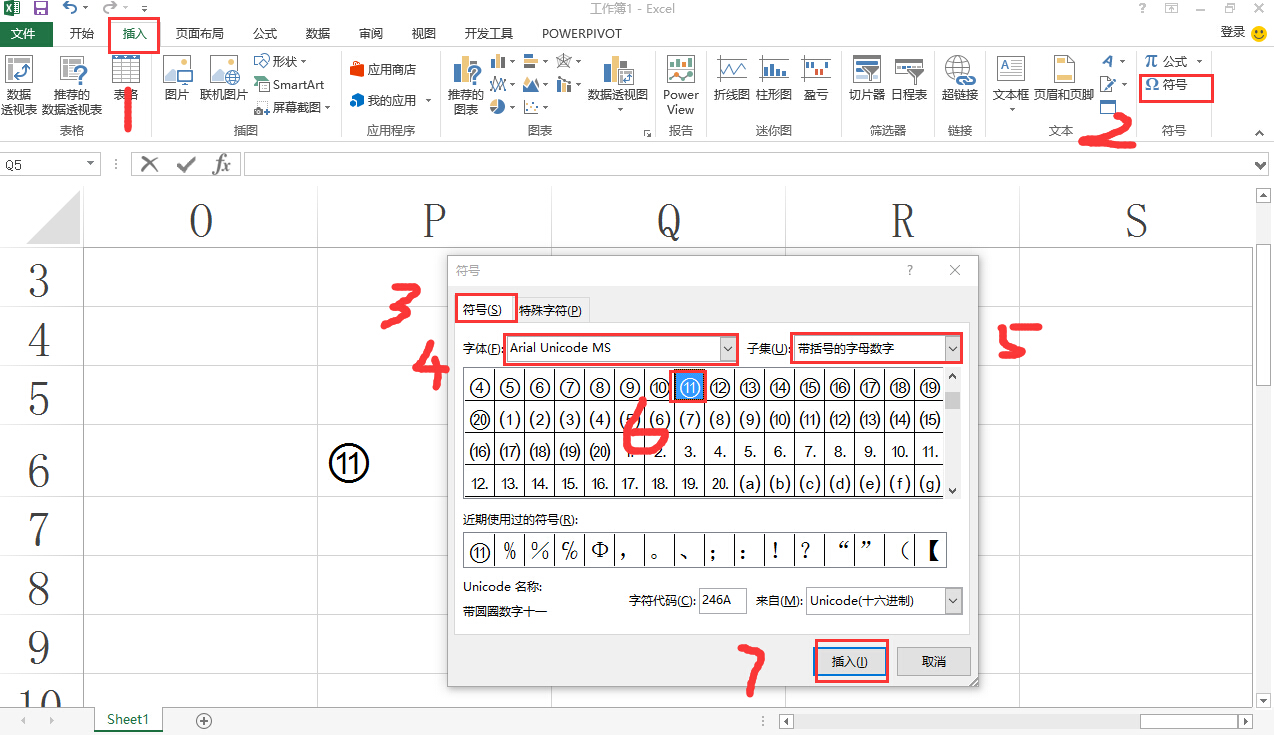The width and height of the screenshot is (1274, 735).
Task: Open Recommended PivotTables (推荐的数据透视表)
Action: pos(72,85)
